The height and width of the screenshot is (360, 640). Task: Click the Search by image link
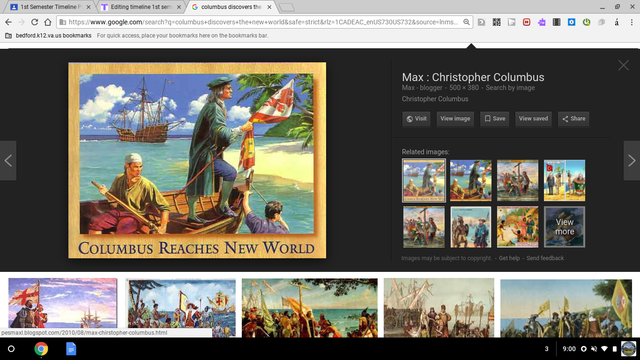pos(510,88)
